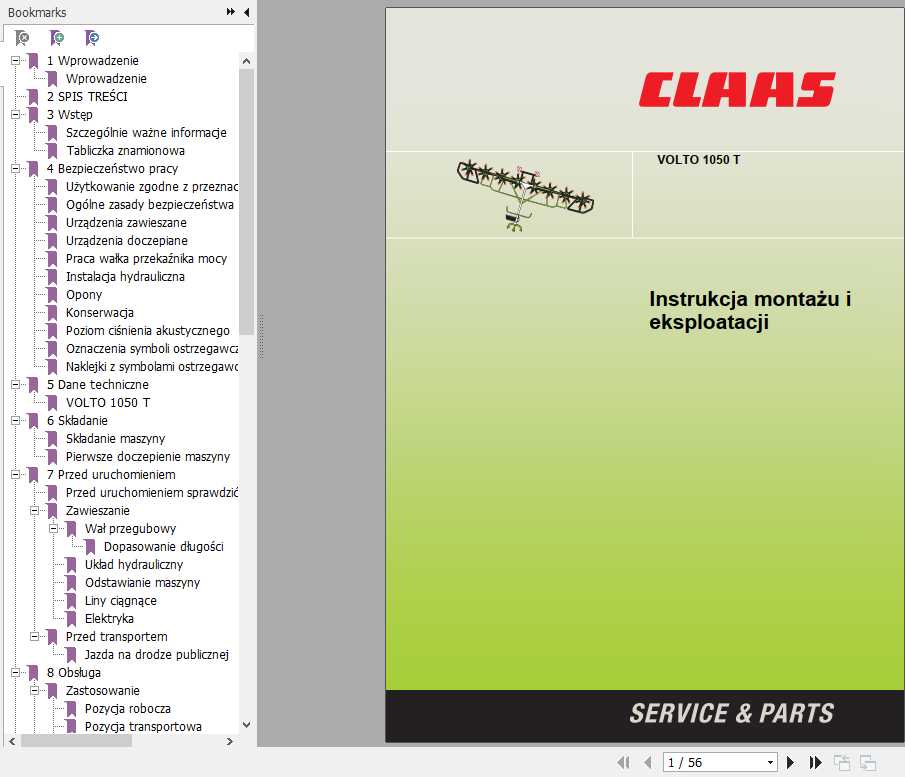Open the 'Tabliczka znamionowa' bookmark
Viewport: 905px width, 777px height.
(x=125, y=150)
